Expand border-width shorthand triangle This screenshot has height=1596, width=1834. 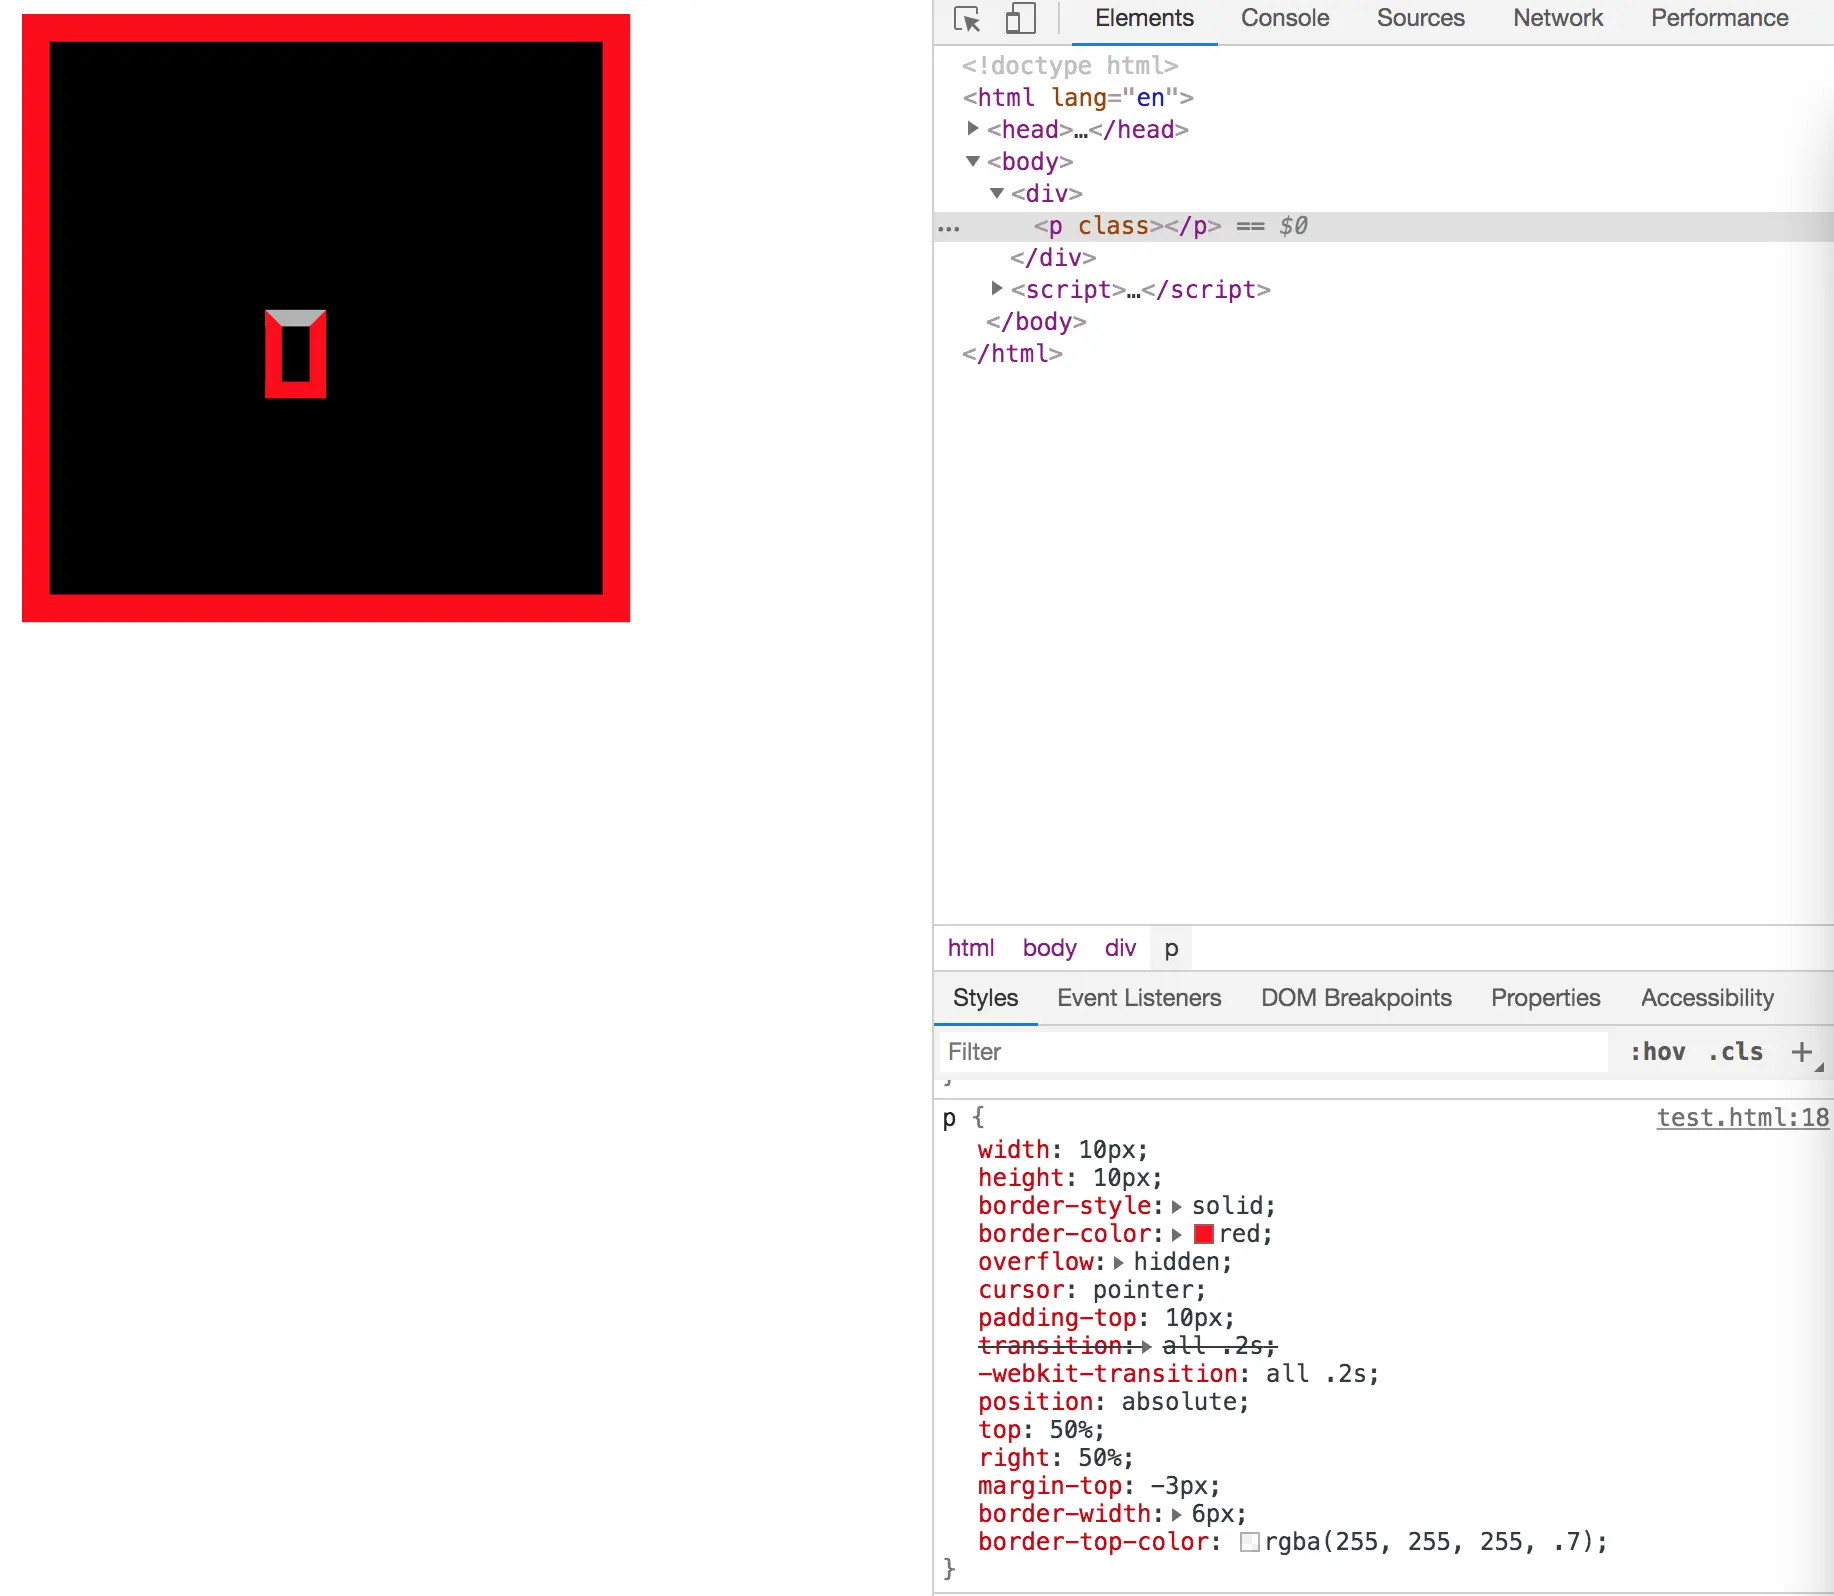click(1177, 1515)
